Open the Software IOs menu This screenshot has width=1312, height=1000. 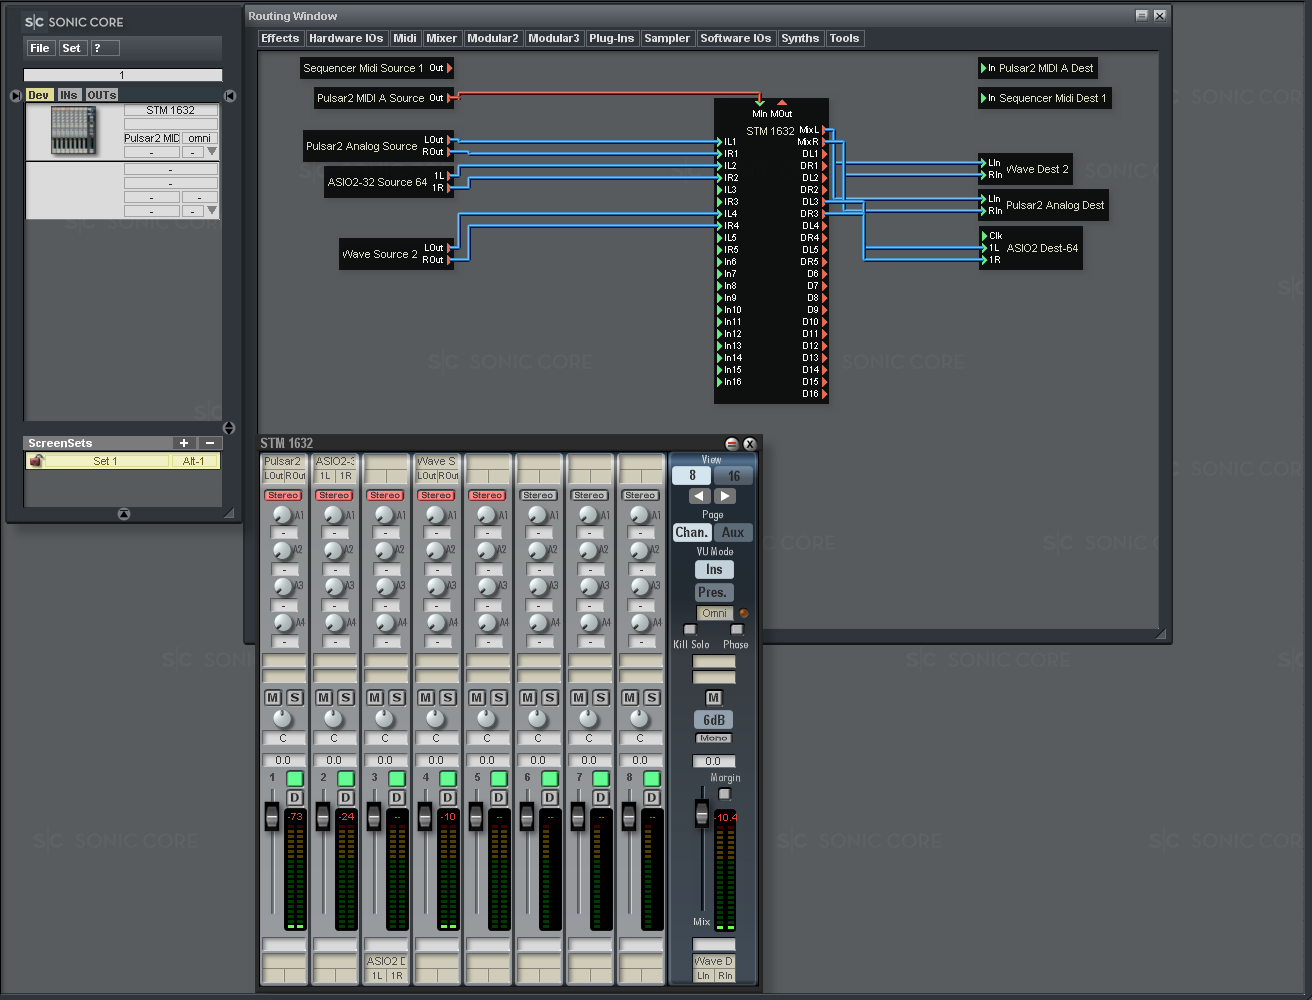(736, 38)
